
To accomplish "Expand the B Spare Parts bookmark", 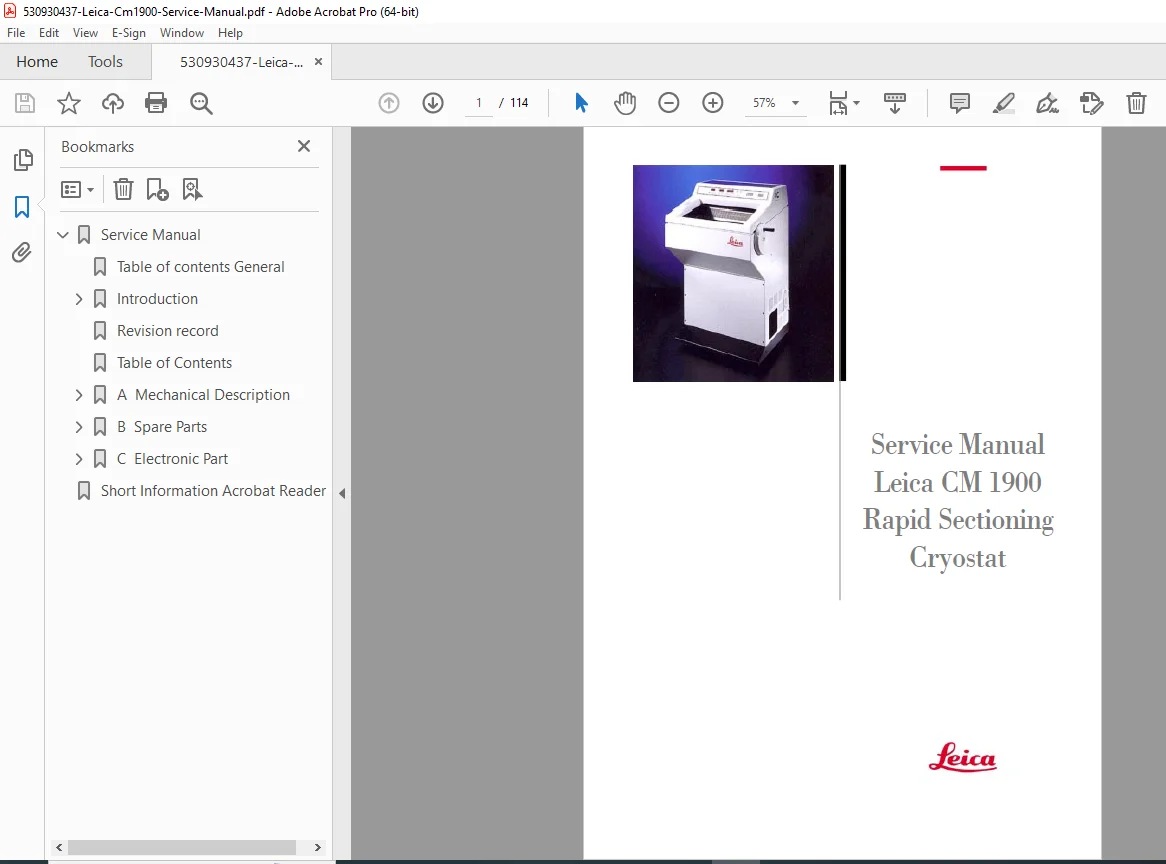I will coord(79,427).
